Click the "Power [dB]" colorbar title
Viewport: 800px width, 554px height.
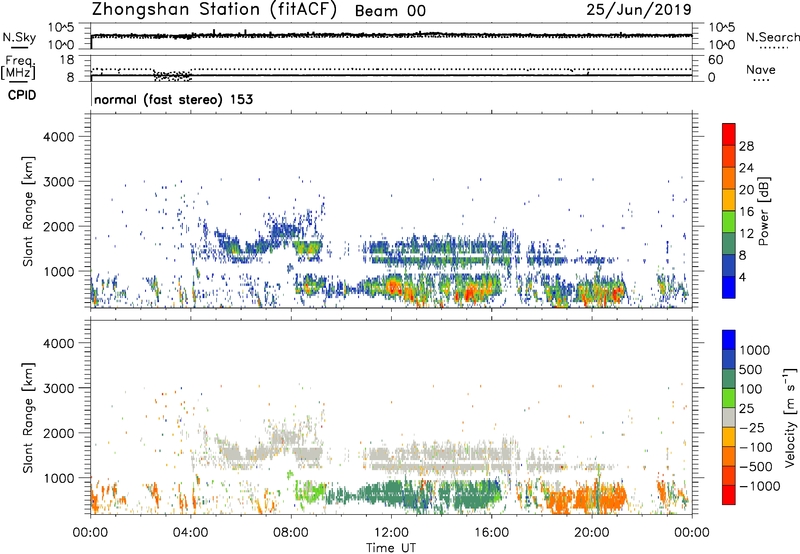click(x=763, y=211)
